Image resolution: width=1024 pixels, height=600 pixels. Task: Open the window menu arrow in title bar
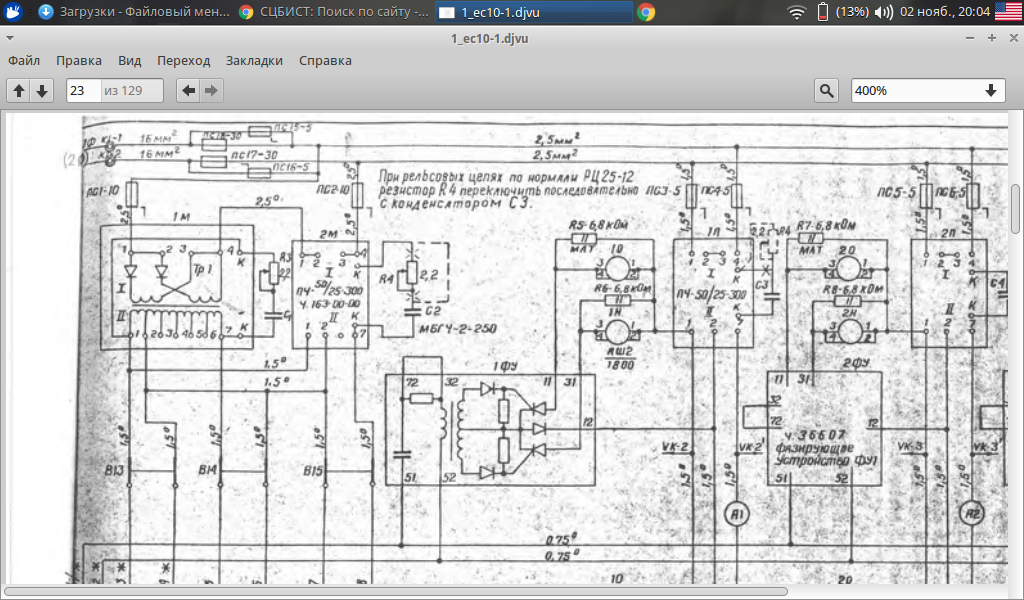tap(9, 38)
